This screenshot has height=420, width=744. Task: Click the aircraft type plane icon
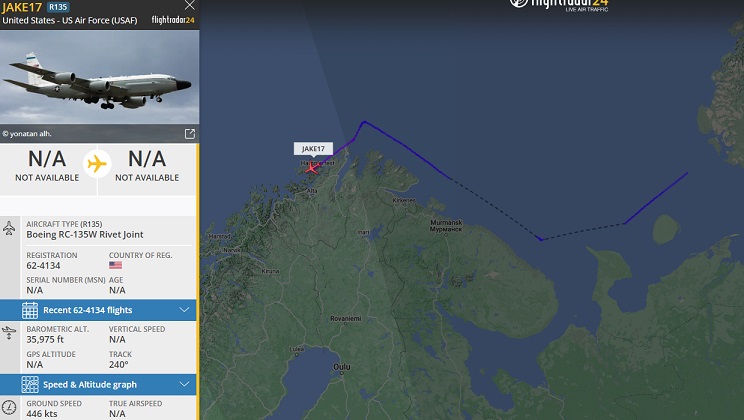[9, 228]
